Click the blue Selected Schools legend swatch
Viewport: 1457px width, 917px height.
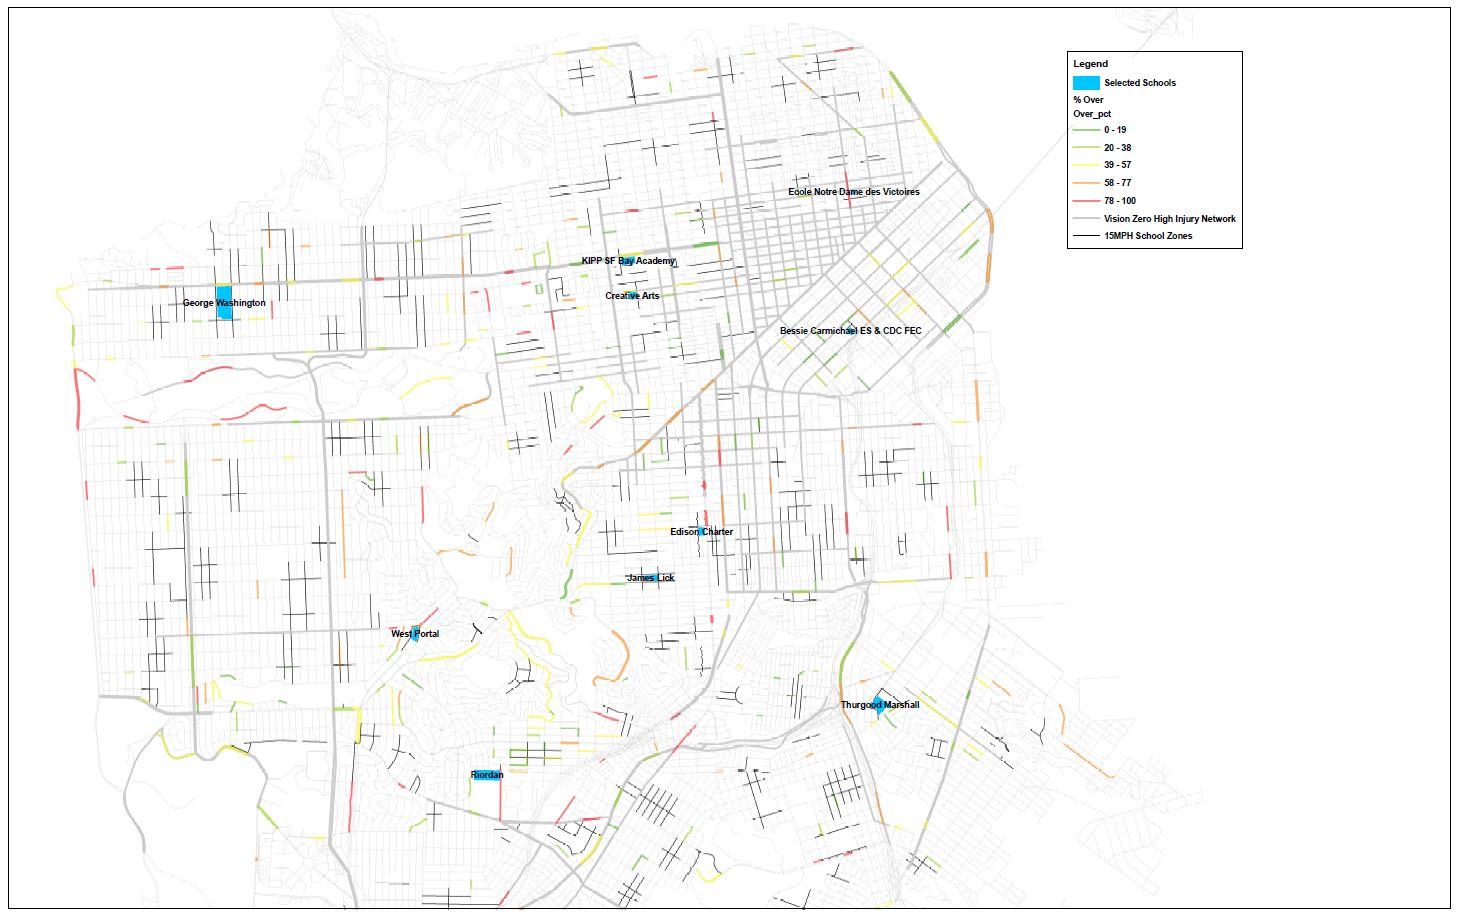[1086, 83]
